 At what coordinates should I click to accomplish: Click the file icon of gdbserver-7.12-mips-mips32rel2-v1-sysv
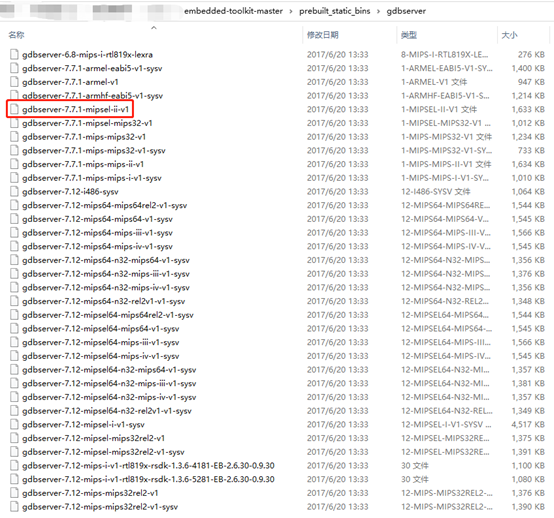tap(14, 507)
